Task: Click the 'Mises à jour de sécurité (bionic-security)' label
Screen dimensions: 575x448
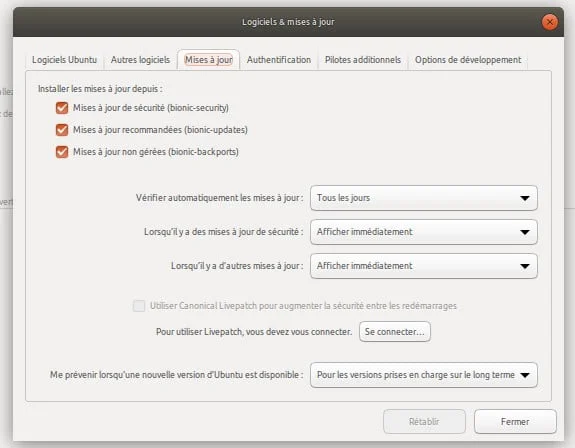Action: 151,108
